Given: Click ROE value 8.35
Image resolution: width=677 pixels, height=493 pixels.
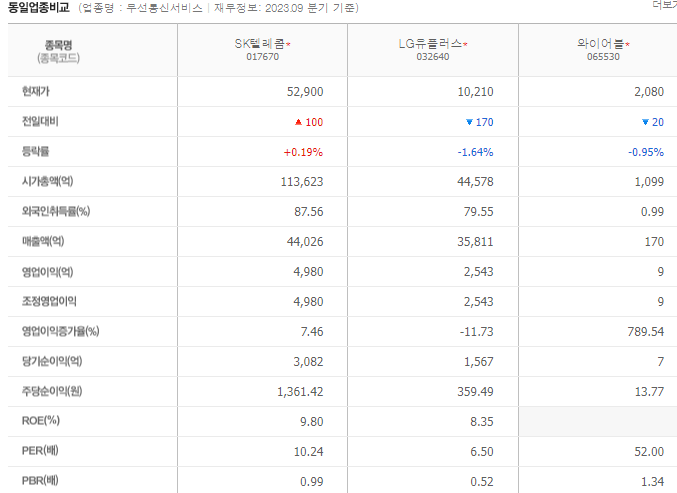Looking at the screenshot, I should 482,421.
